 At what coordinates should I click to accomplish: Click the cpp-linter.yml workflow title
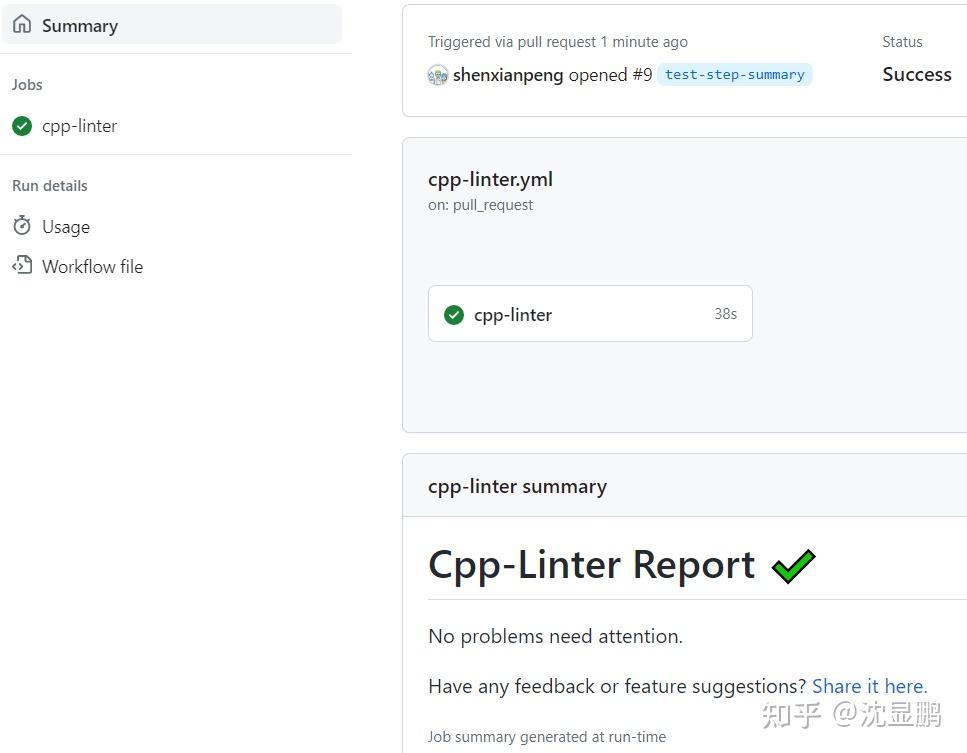click(x=490, y=179)
